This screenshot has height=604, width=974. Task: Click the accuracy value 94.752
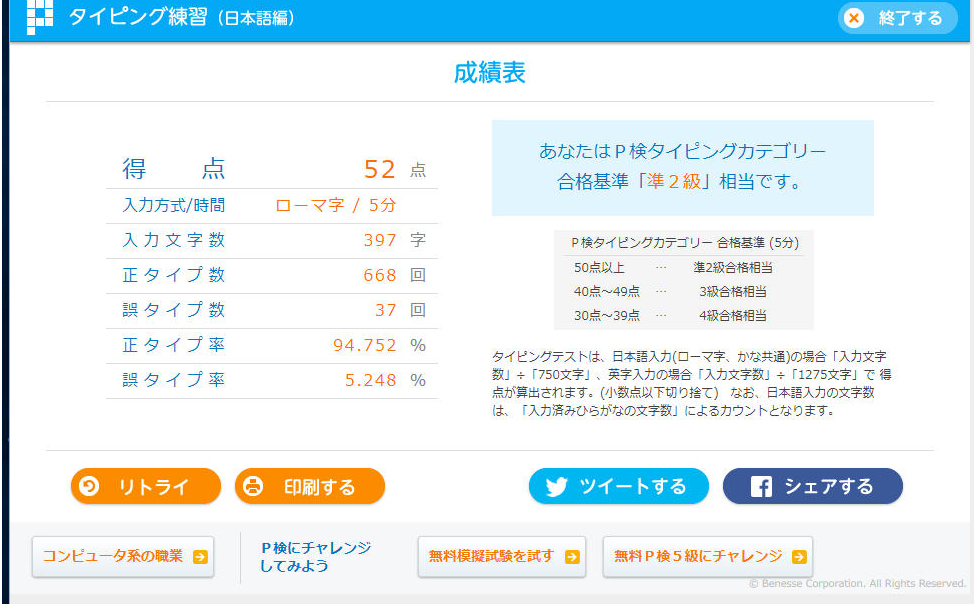(365, 345)
